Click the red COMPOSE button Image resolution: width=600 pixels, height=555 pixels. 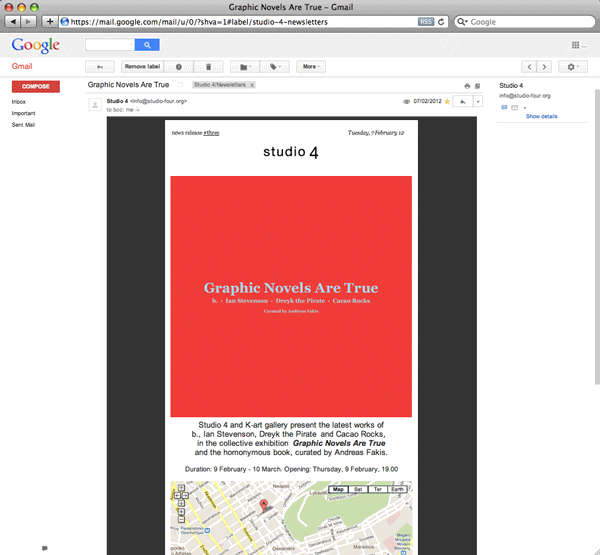[x=36, y=87]
